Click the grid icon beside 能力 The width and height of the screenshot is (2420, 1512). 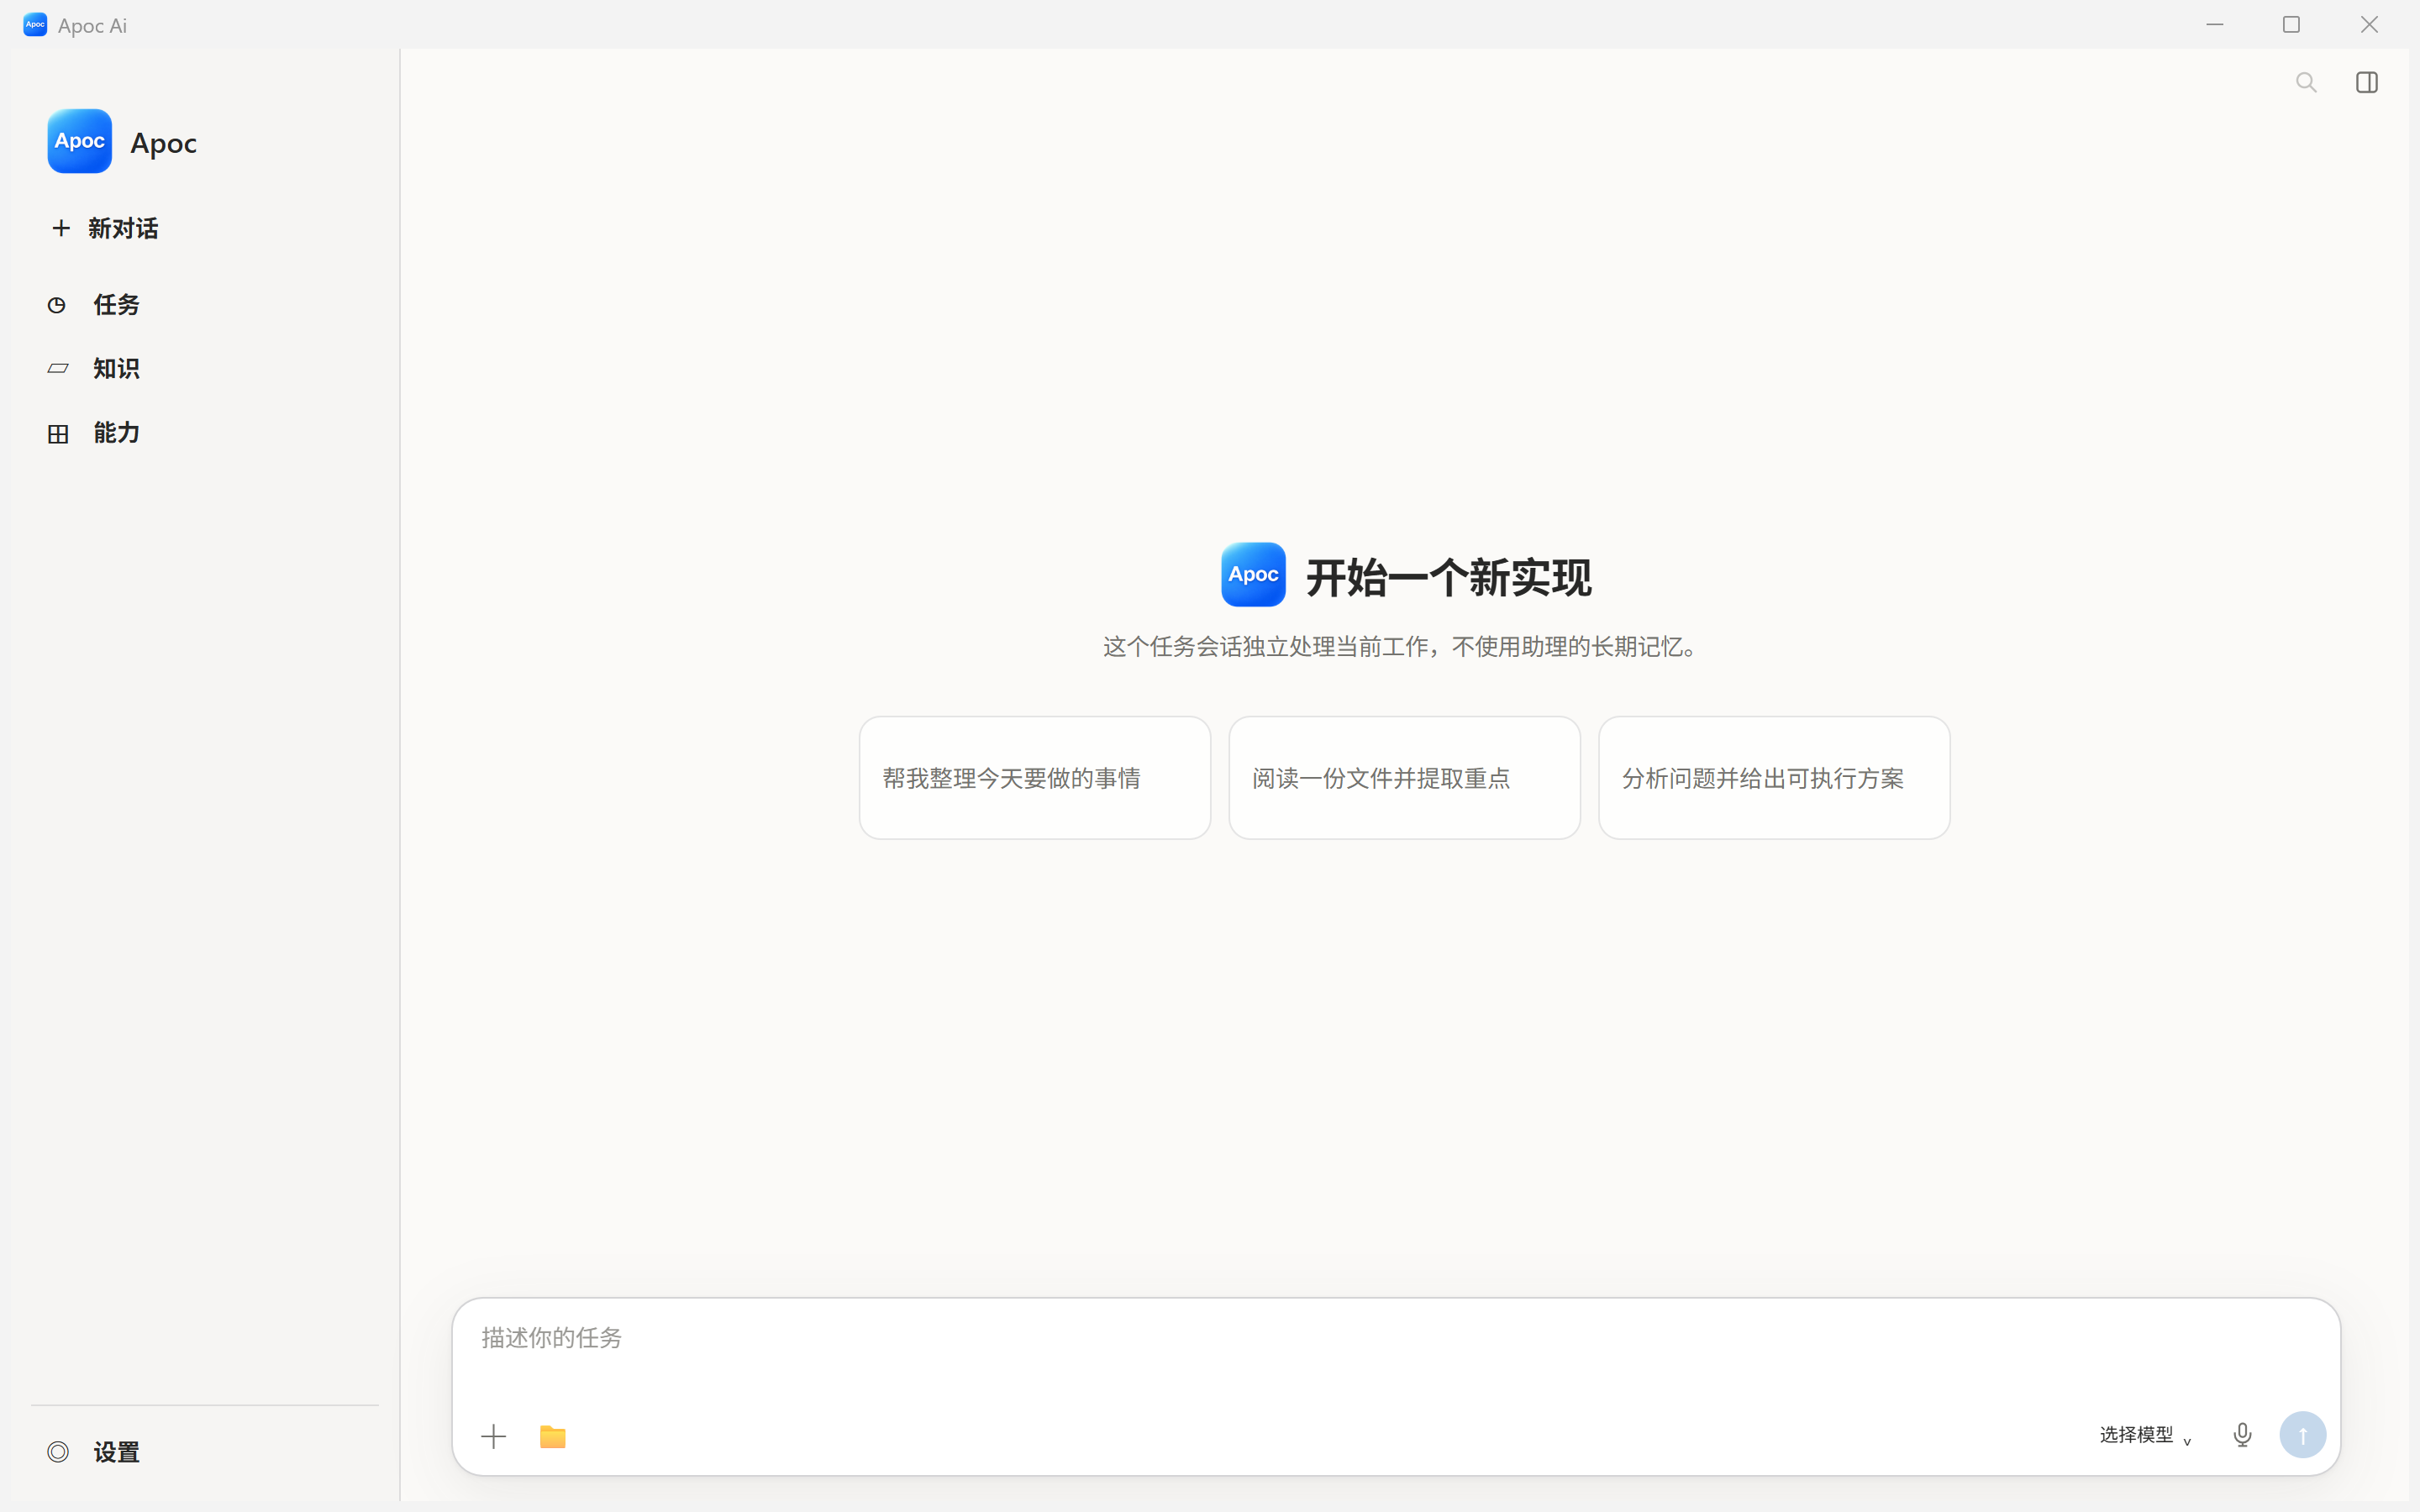[x=58, y=434]
